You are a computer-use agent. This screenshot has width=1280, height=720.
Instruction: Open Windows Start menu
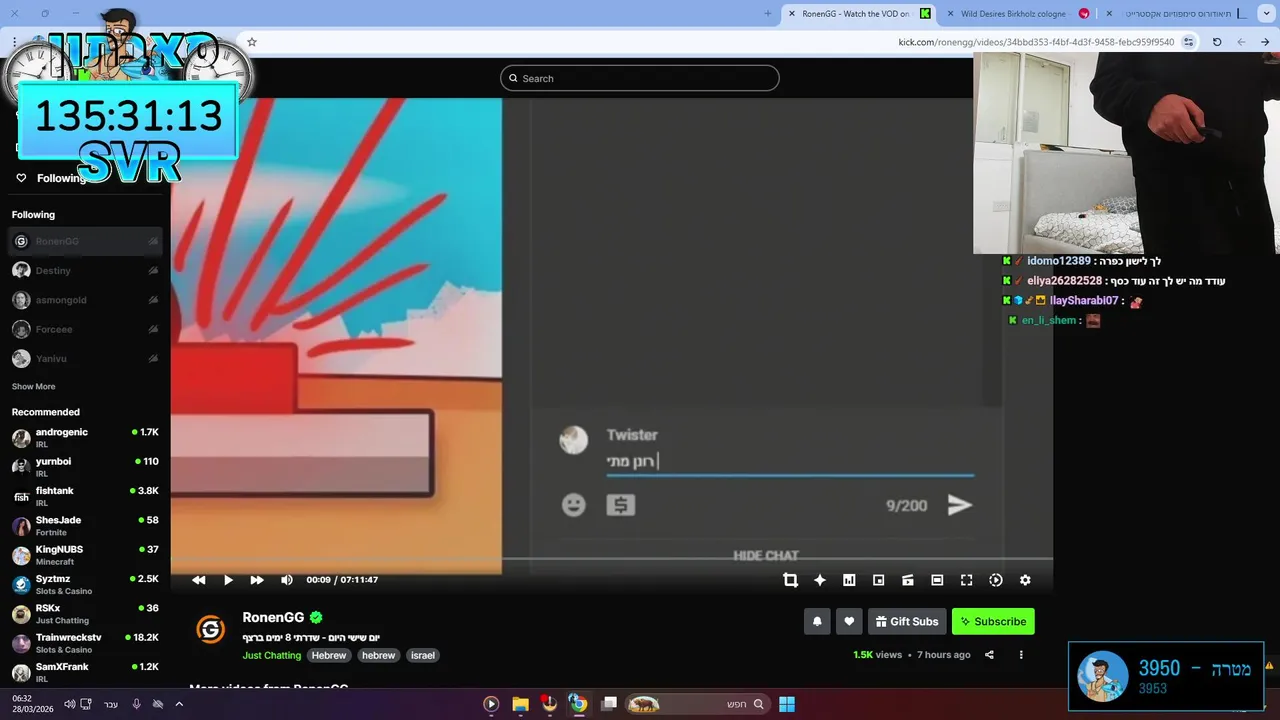787,704
